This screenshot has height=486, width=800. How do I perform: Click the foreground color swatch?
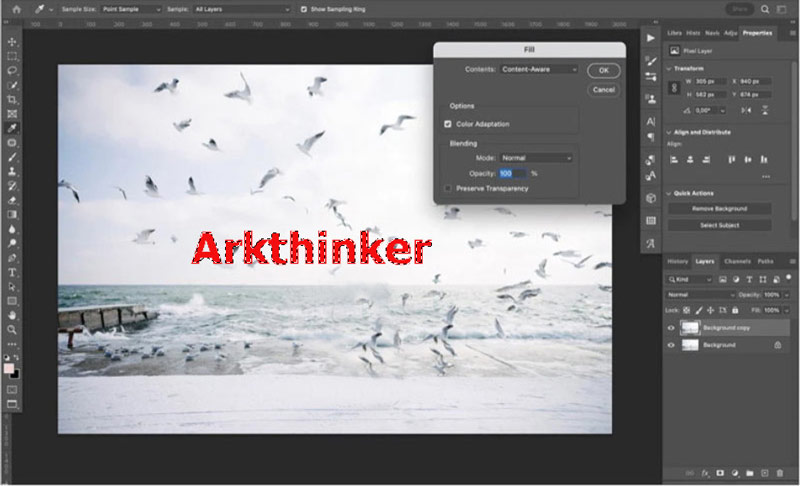(x=9, y=369)
